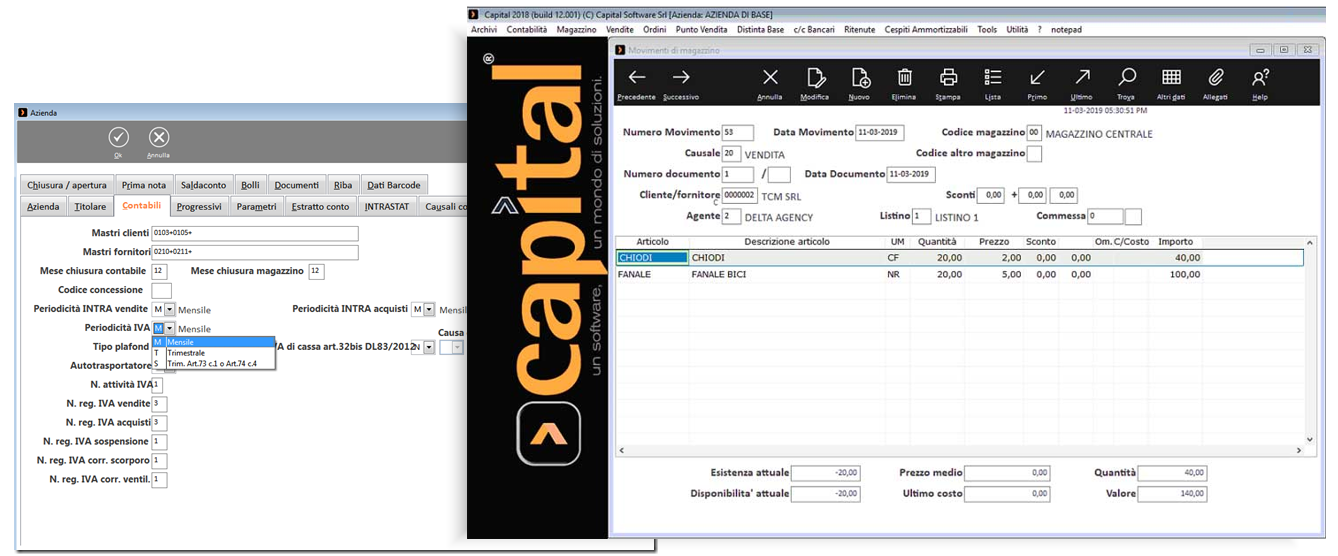The image size is (1338, 556).
Task: Click Cliente/fornitore code field
Action: 740,196
